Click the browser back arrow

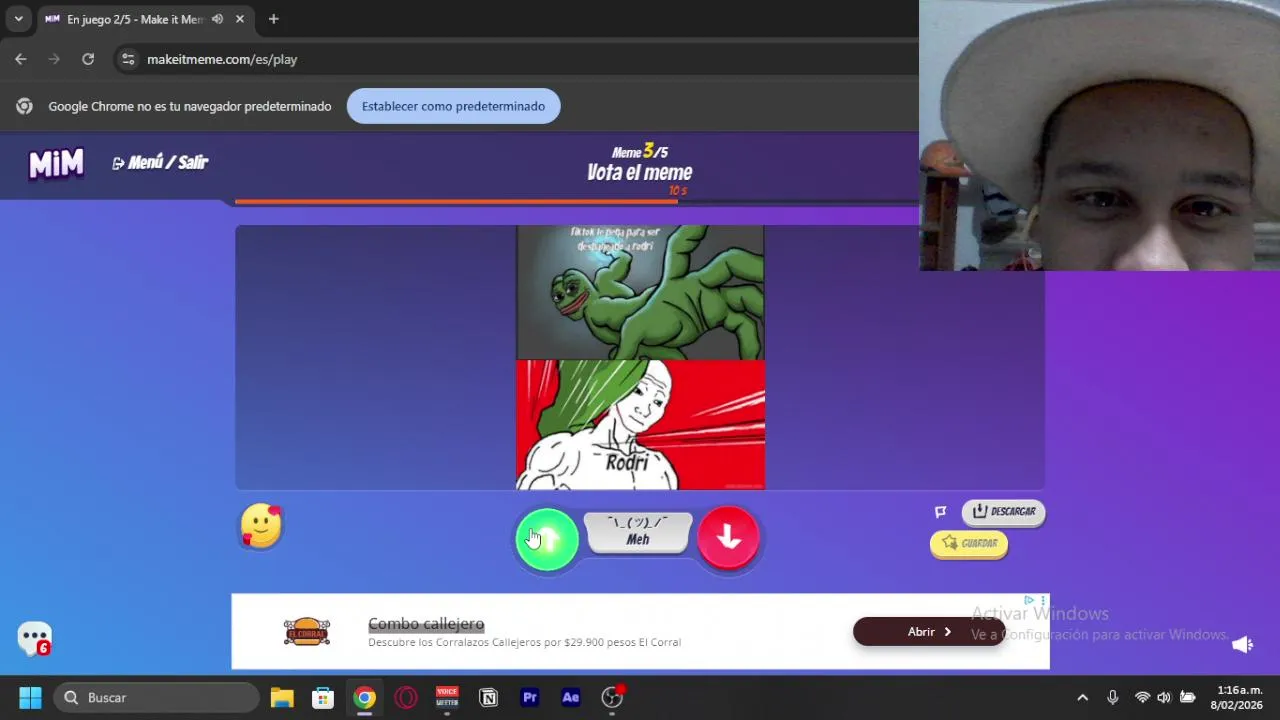click(21, 59)
